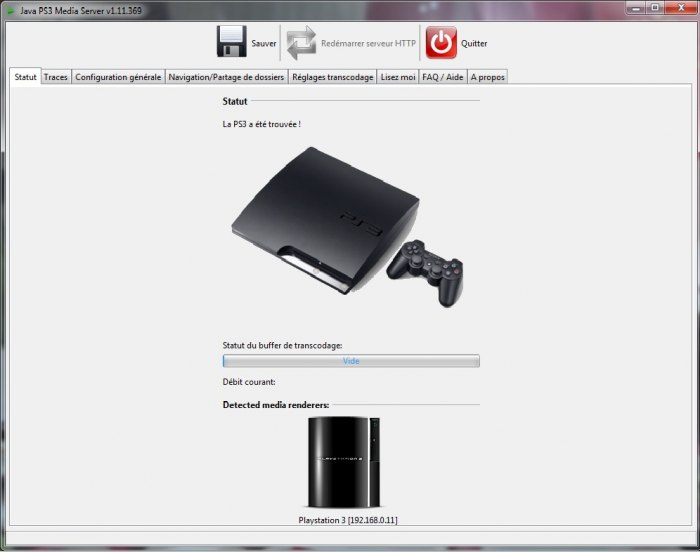Click the detected Playstation 3 renderer image

pyautogui.click(x=344, y=463)
